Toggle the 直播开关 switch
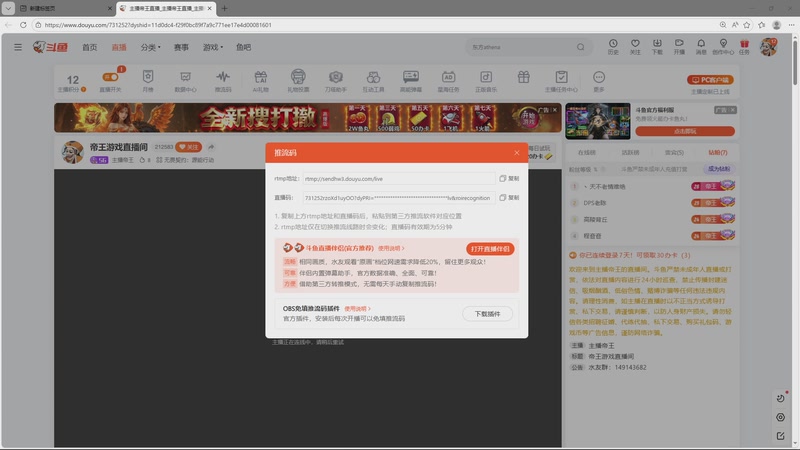Image resolution: width=800 pixels, height=450 pixels. 111,77
